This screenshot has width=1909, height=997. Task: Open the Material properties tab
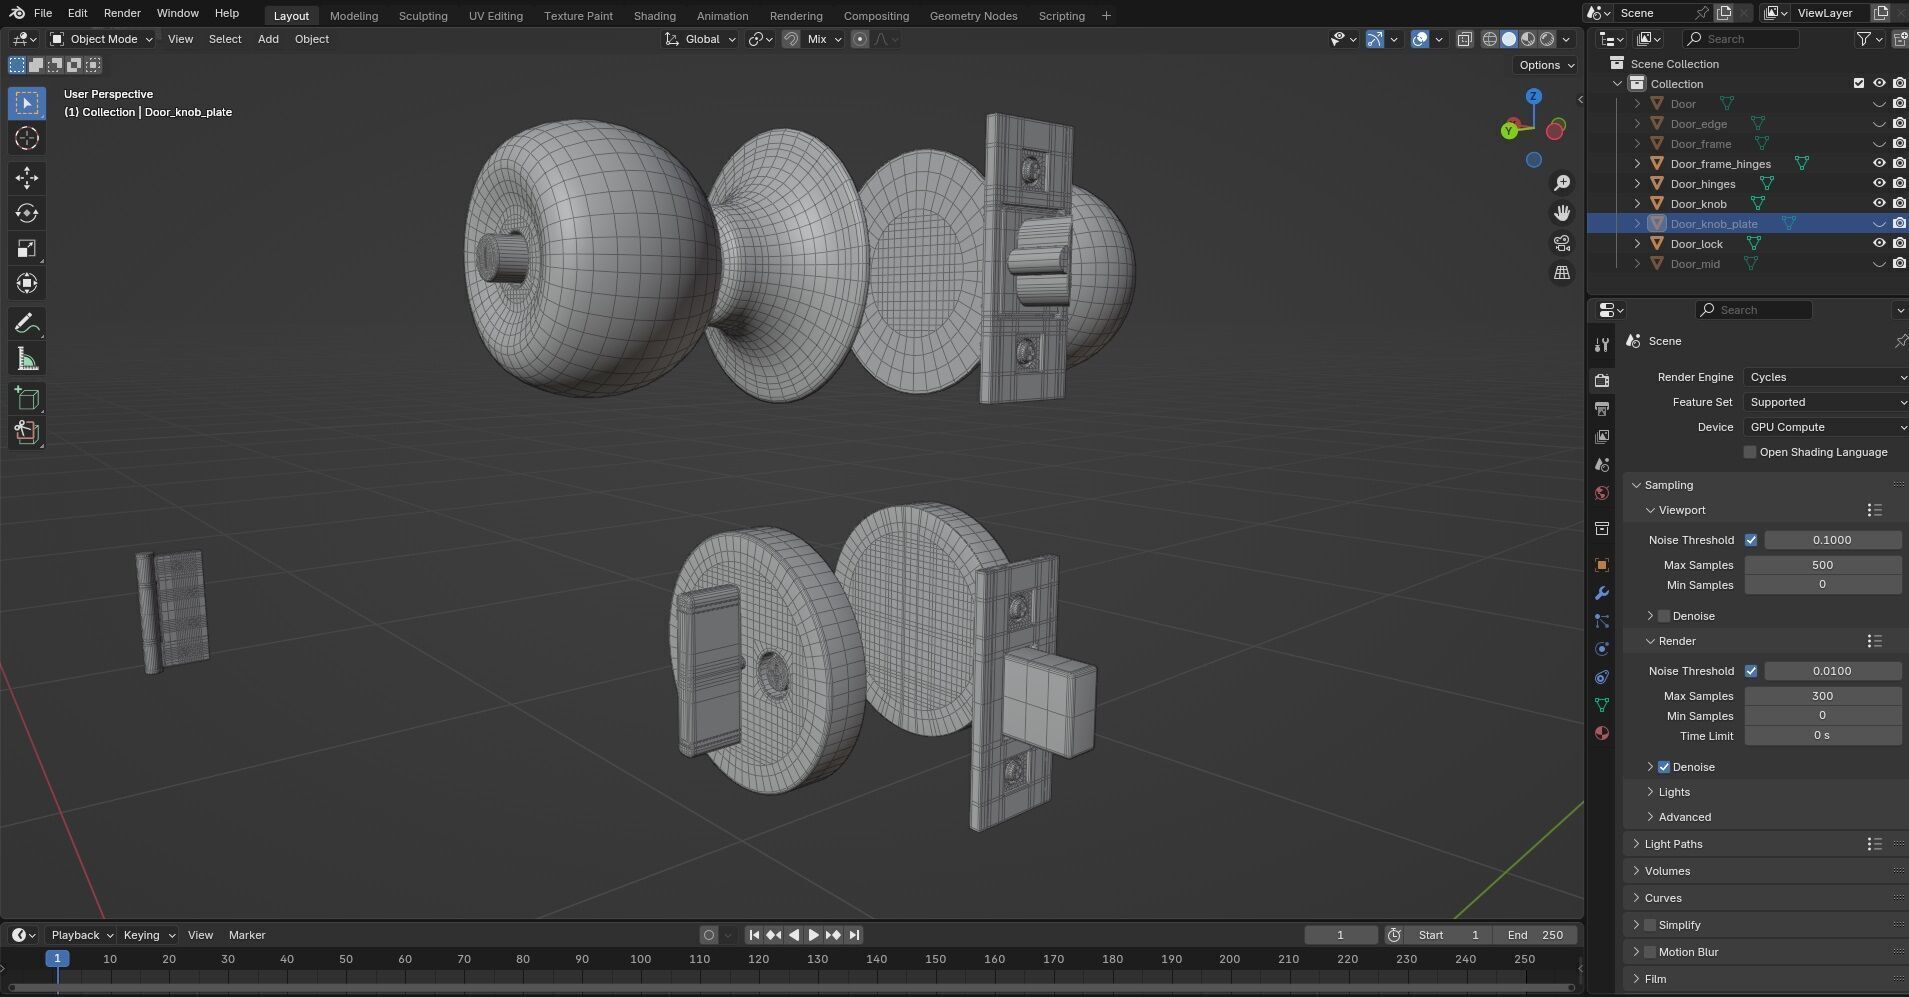(1602, 733)
